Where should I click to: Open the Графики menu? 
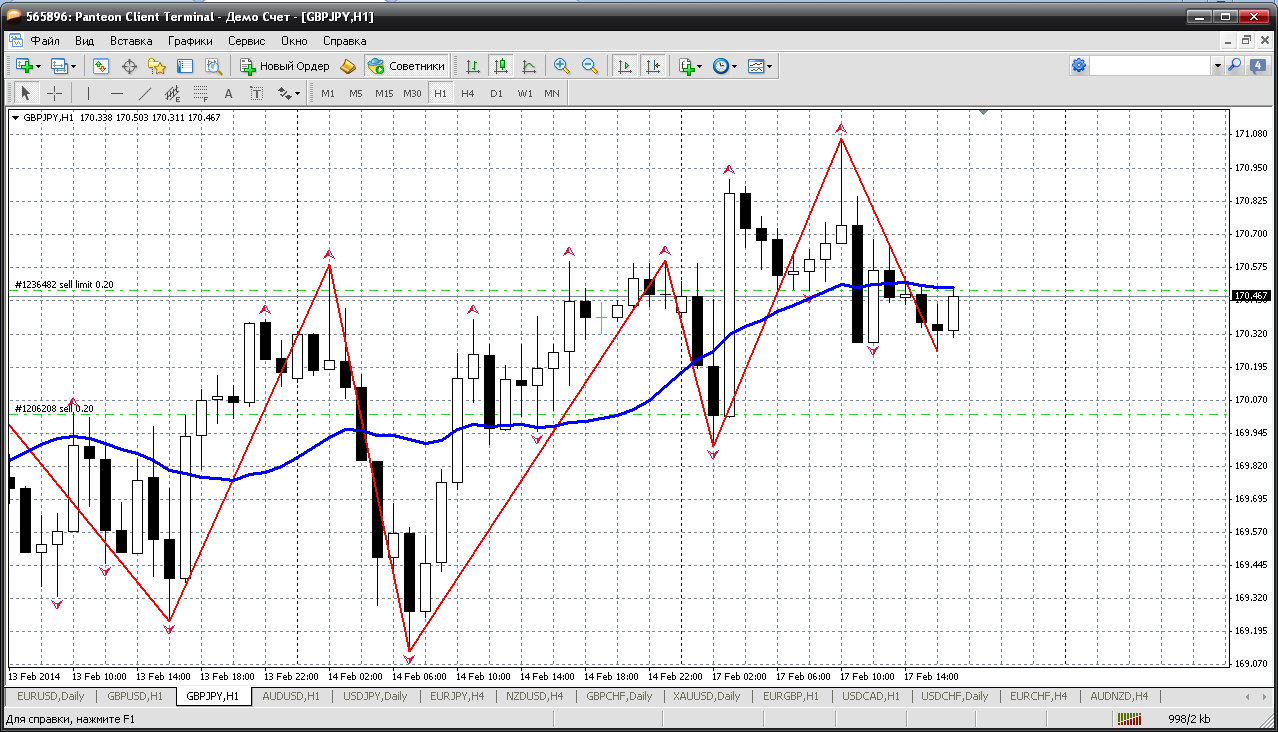point(190,41)
